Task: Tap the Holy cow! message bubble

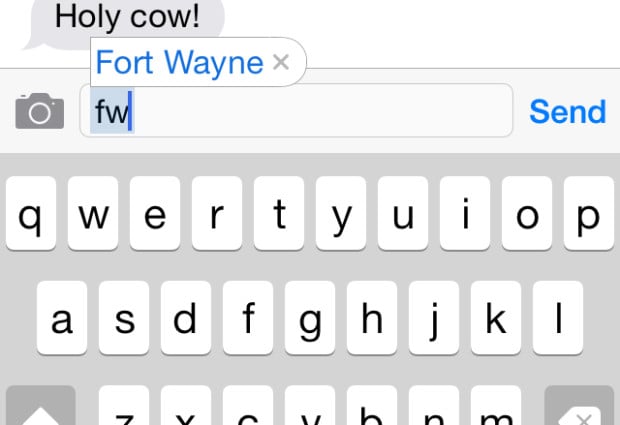Action: pos(125,20)
